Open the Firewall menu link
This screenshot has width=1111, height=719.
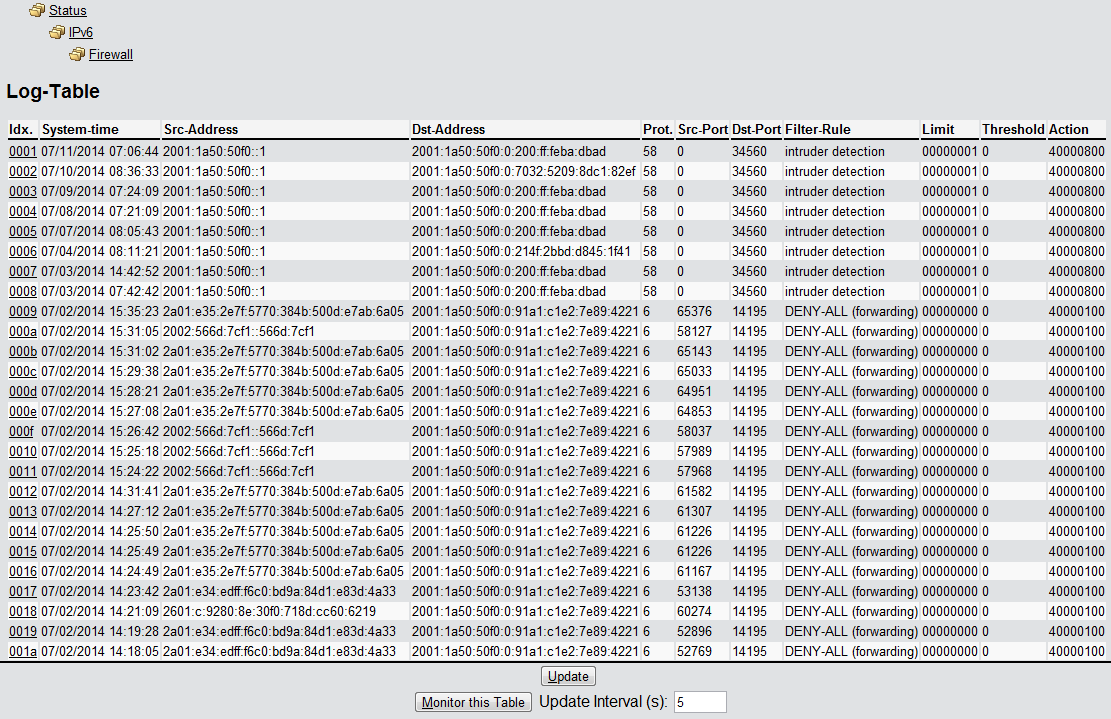111,55
